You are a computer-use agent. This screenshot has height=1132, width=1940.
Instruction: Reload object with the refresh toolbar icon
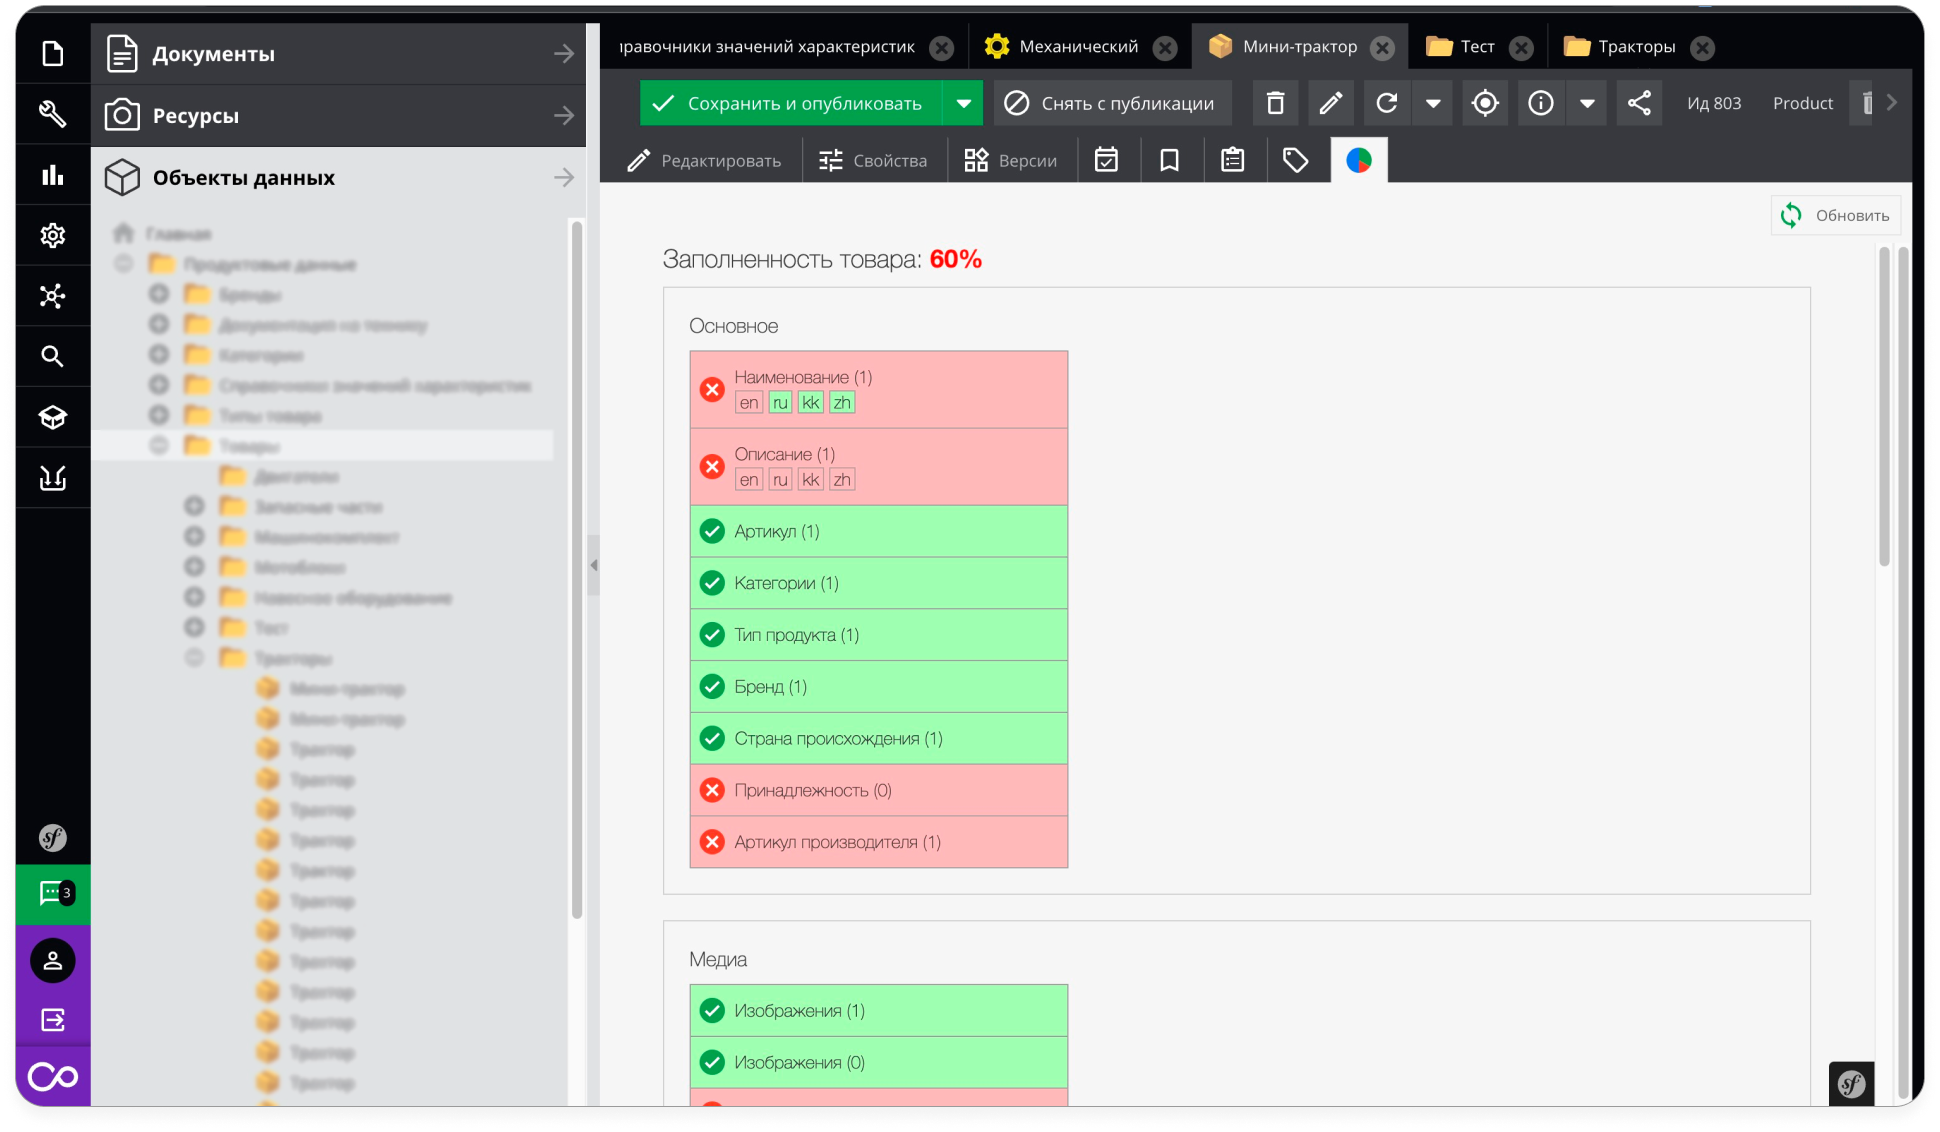coord(1387,103)
